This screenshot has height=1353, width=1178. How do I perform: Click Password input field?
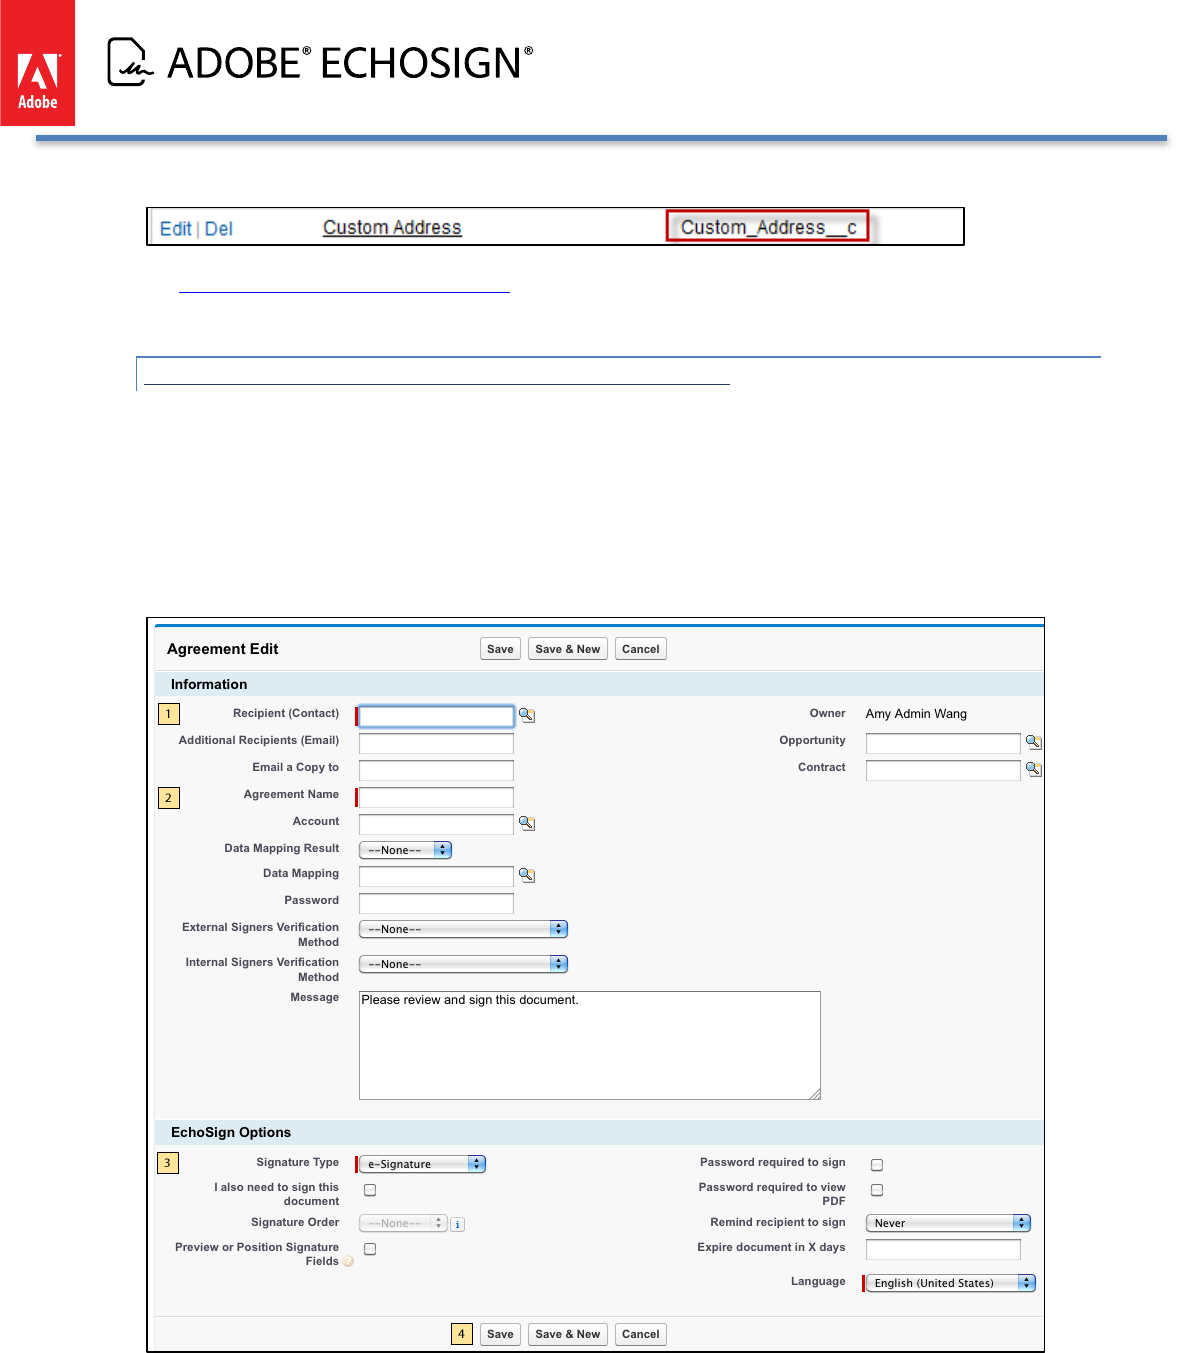coord(436,903)
